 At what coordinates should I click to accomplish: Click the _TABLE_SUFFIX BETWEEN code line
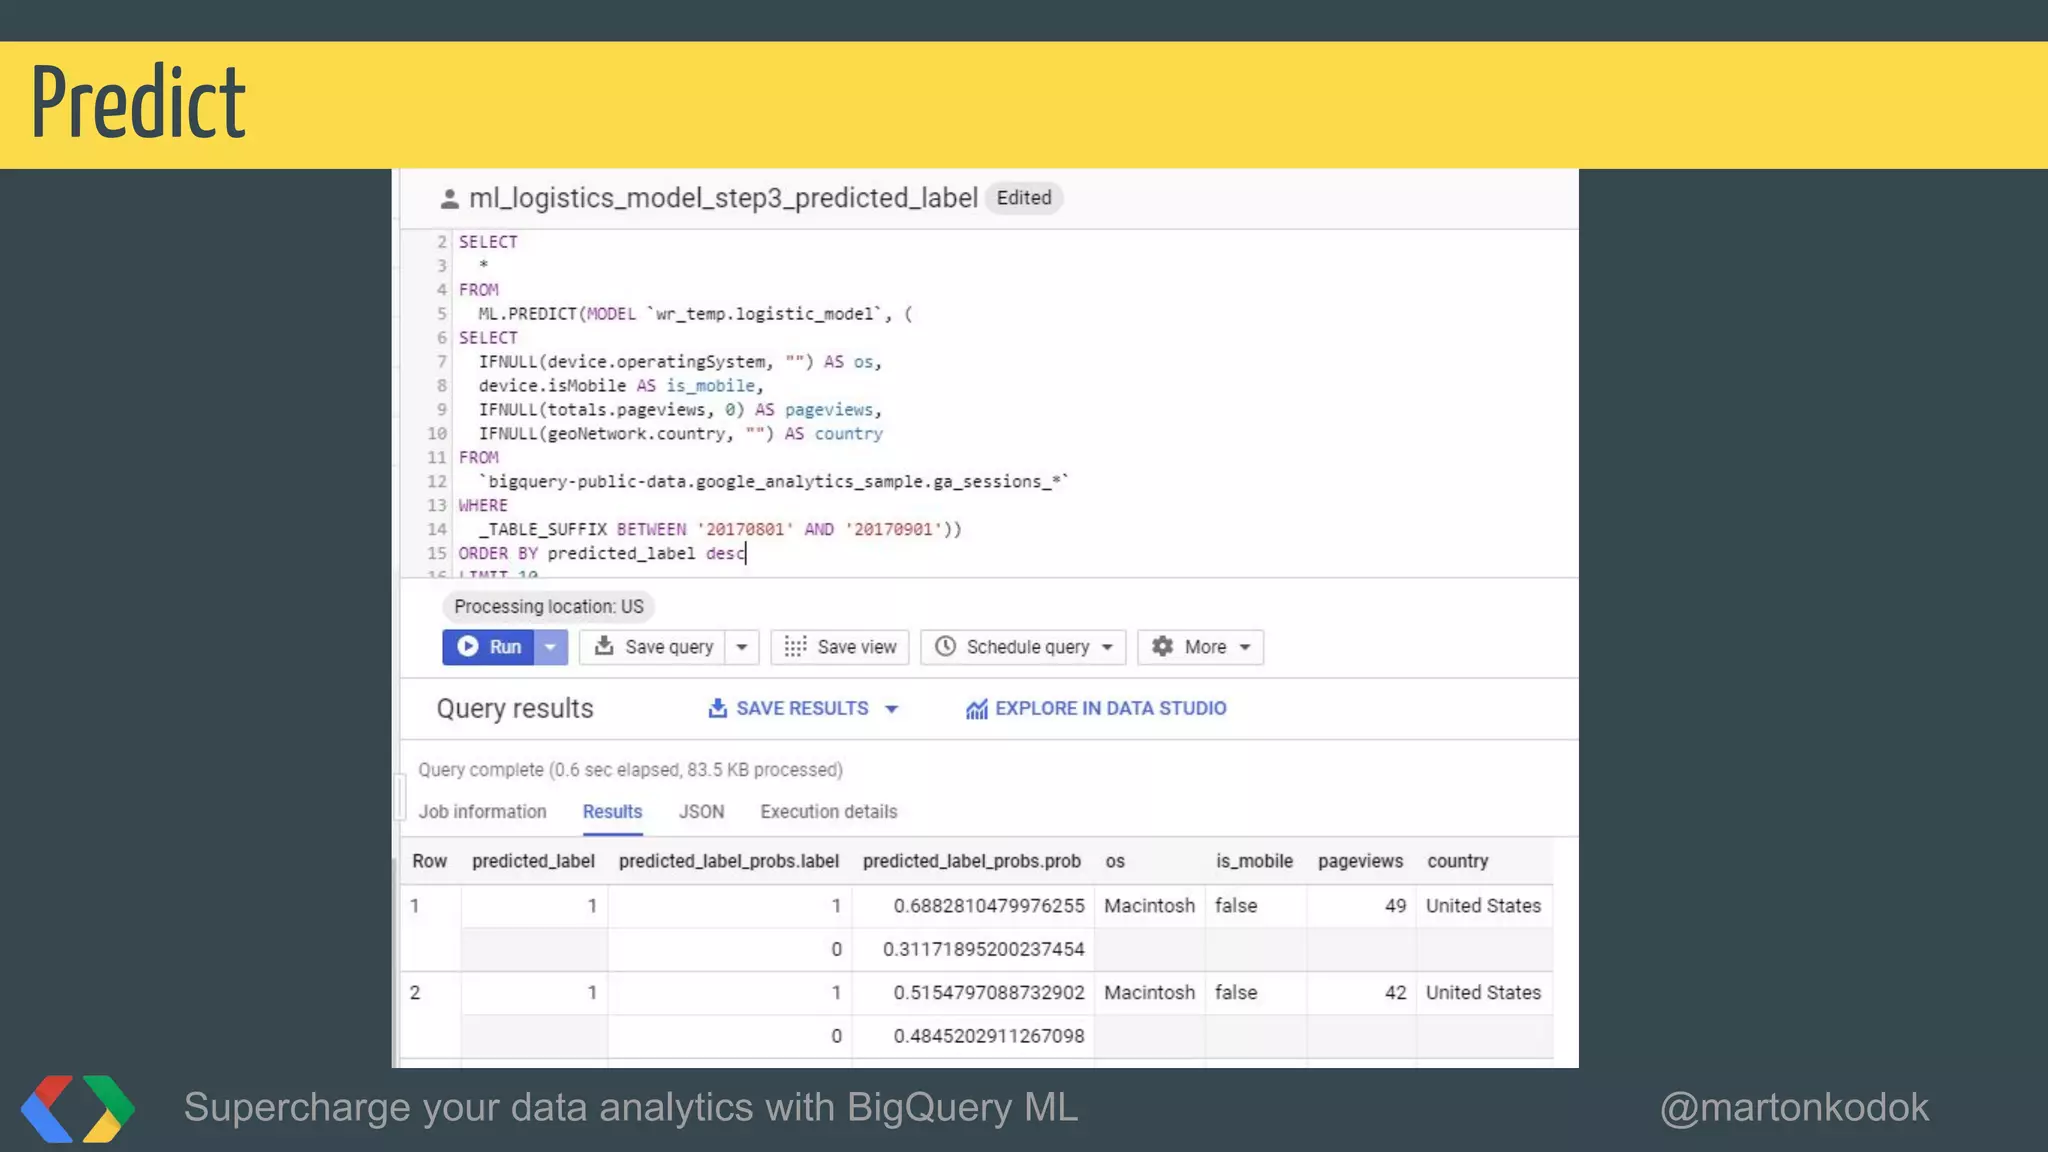point(720,529)
